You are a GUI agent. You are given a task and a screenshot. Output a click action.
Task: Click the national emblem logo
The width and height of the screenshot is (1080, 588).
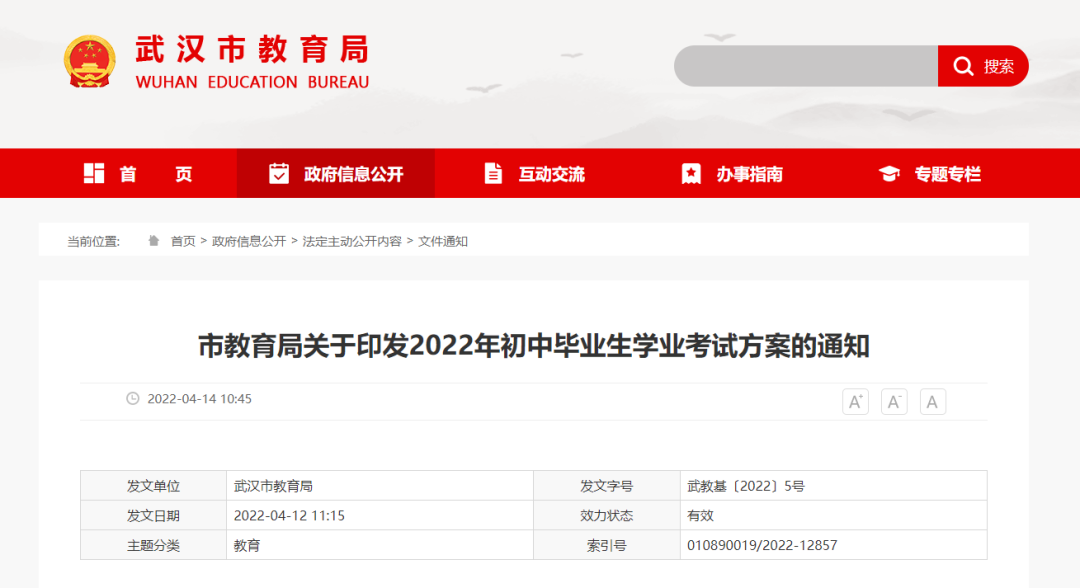pos(90,63)
